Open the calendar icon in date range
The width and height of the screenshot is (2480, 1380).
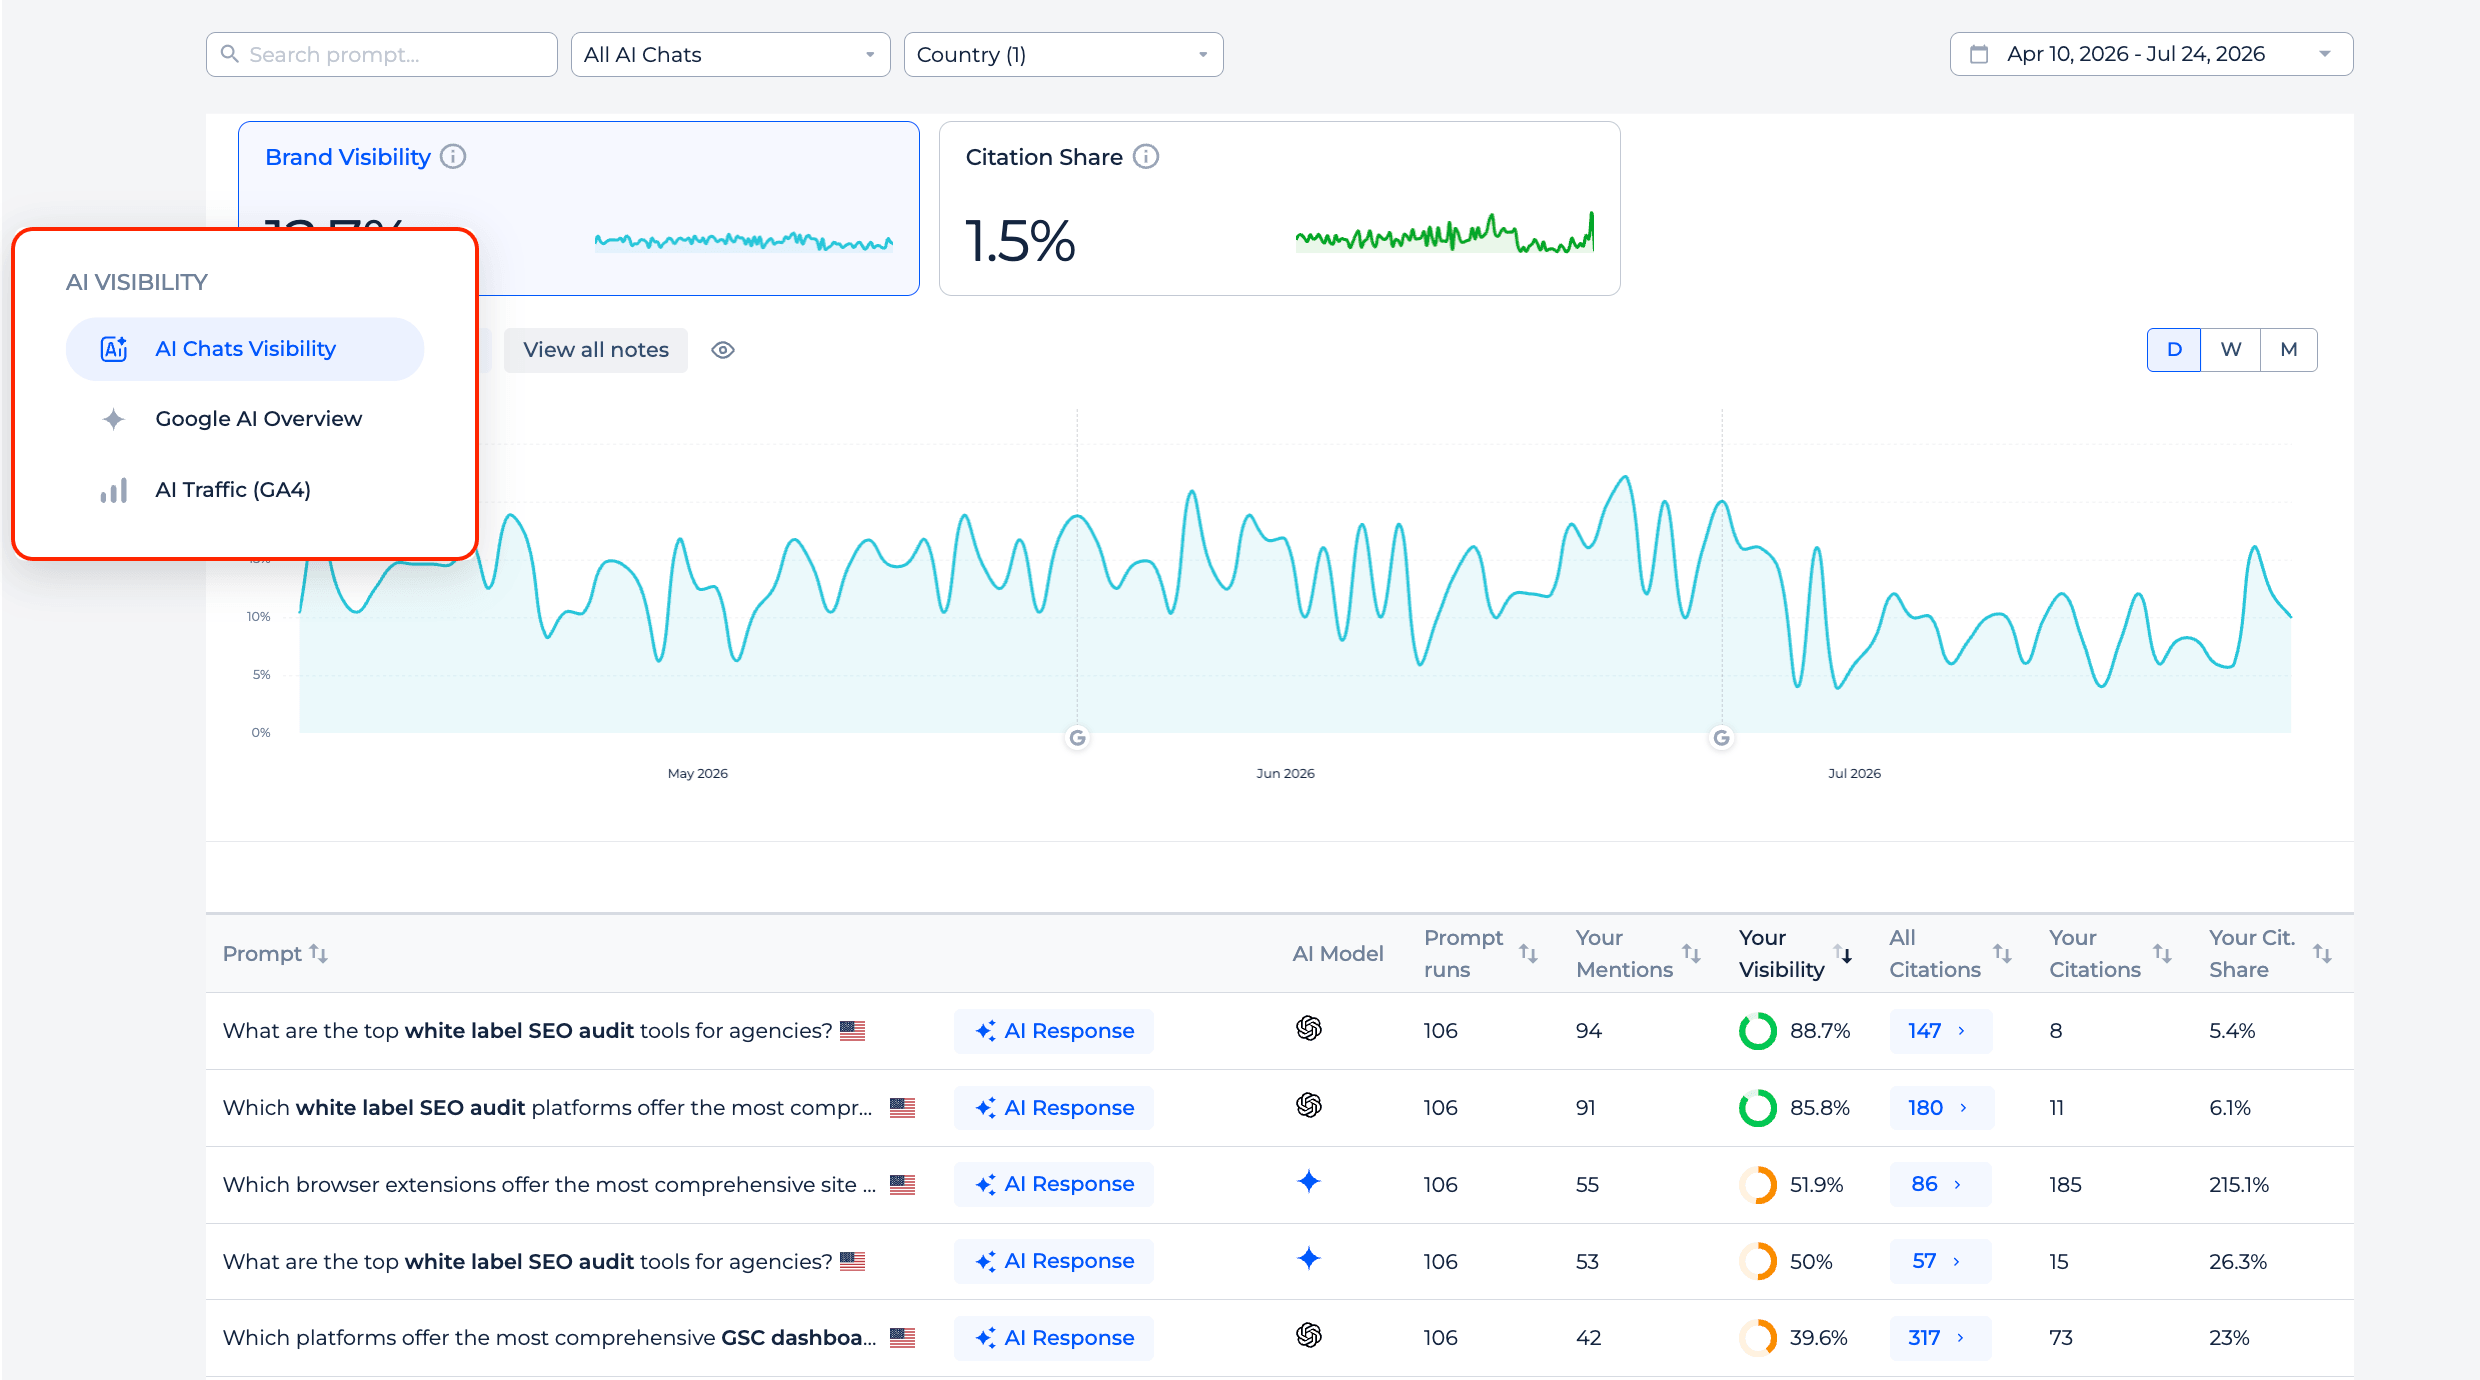[1978, 54]
